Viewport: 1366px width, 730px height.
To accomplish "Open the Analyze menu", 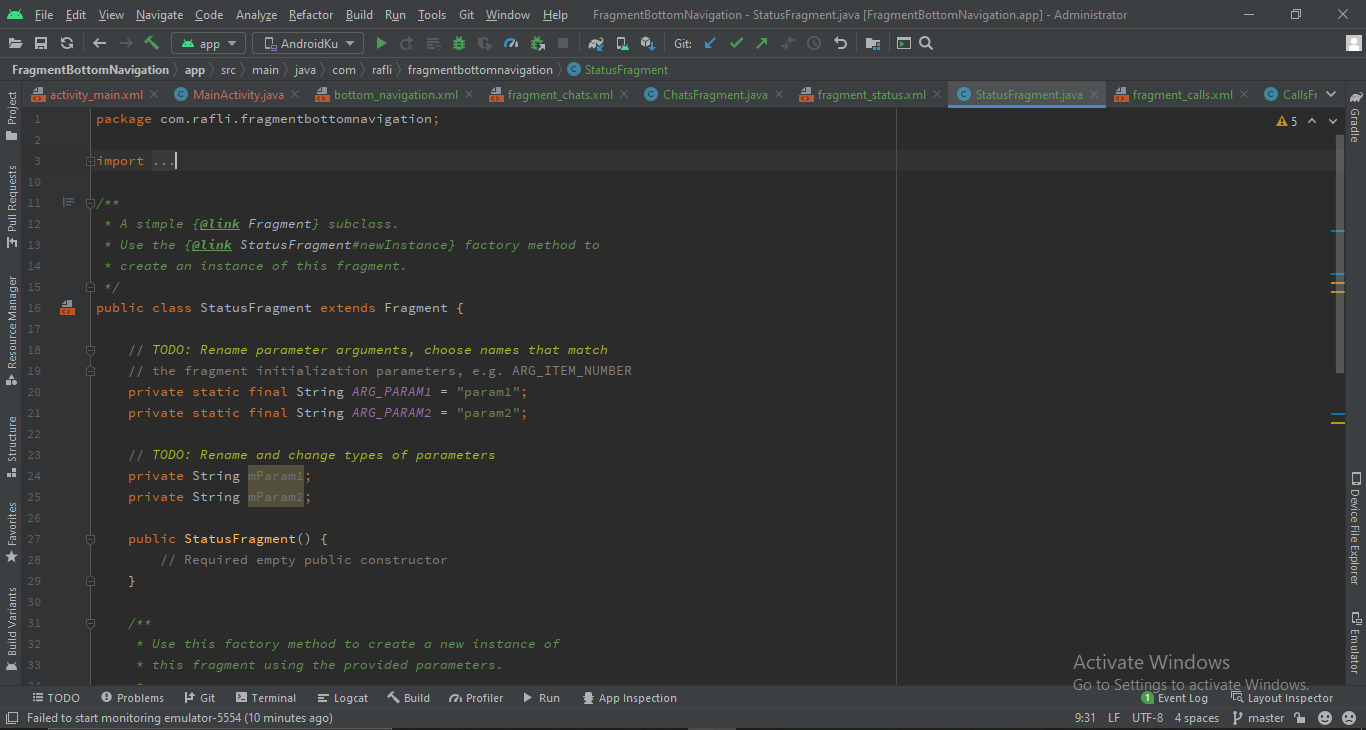I will [256, 15].
